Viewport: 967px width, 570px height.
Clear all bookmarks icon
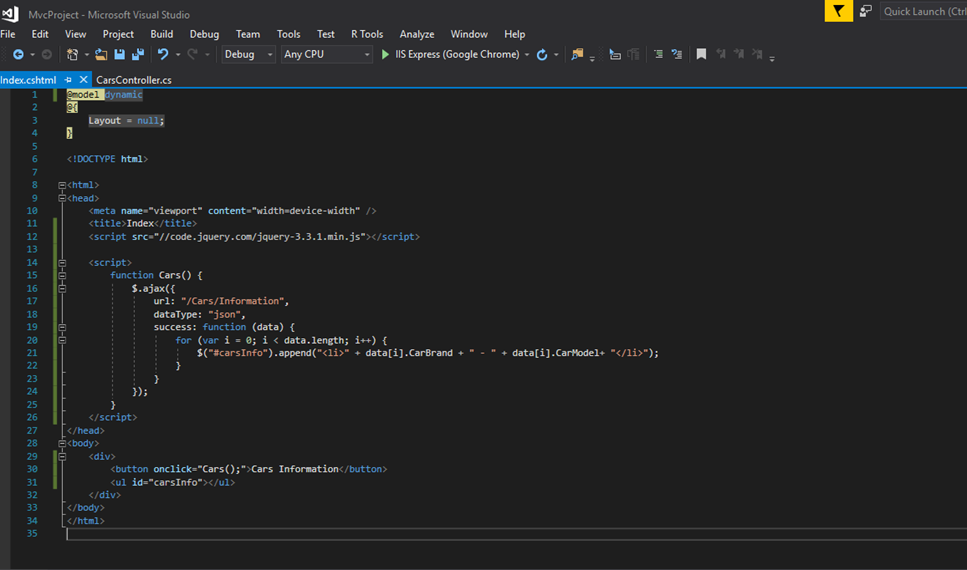click(757, 54)
